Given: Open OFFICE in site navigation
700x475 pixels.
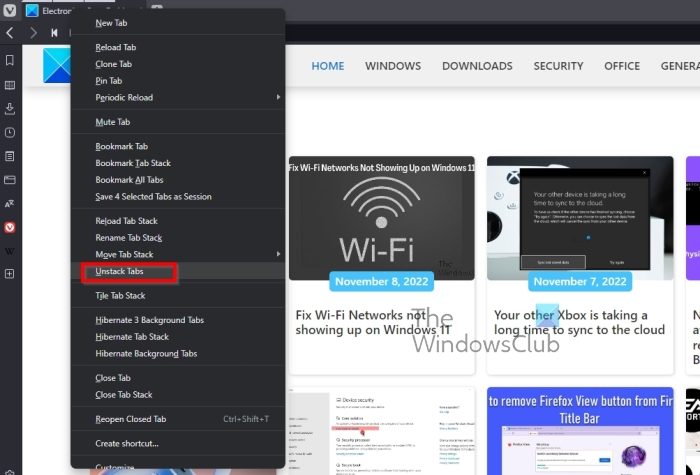Looking at the screenshot, I should click(622, 66).
